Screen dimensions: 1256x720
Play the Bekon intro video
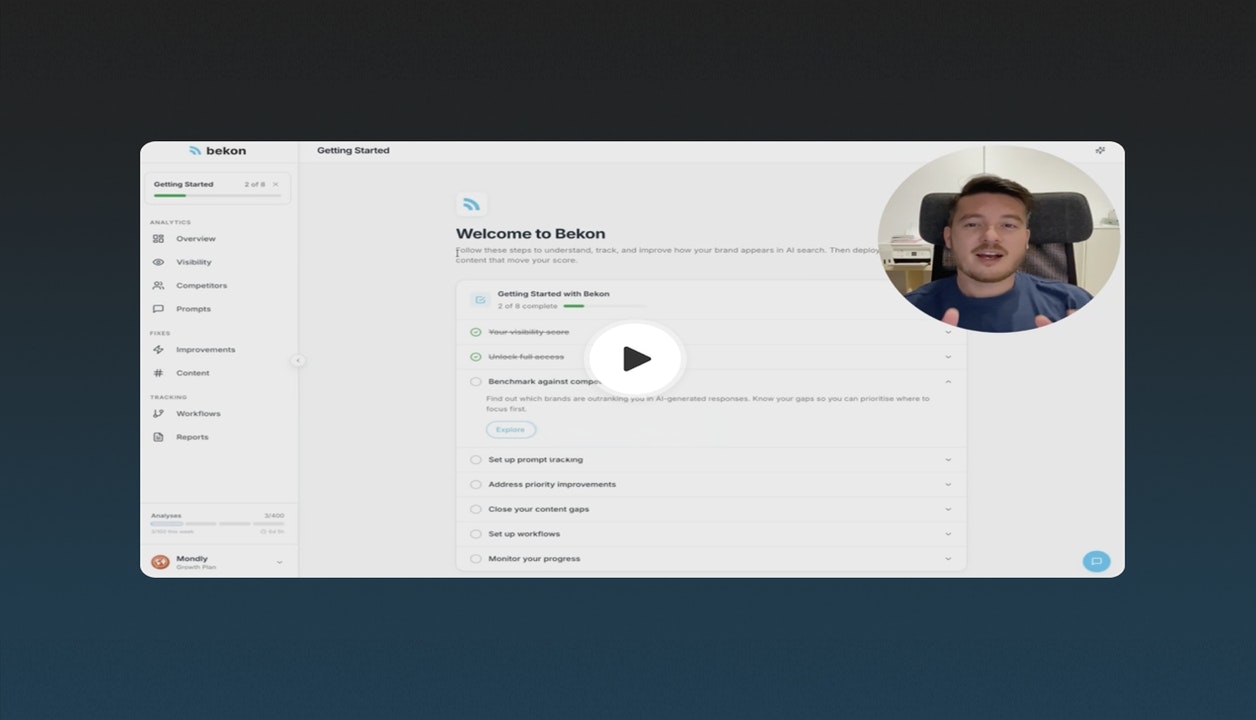pos(635,358)
